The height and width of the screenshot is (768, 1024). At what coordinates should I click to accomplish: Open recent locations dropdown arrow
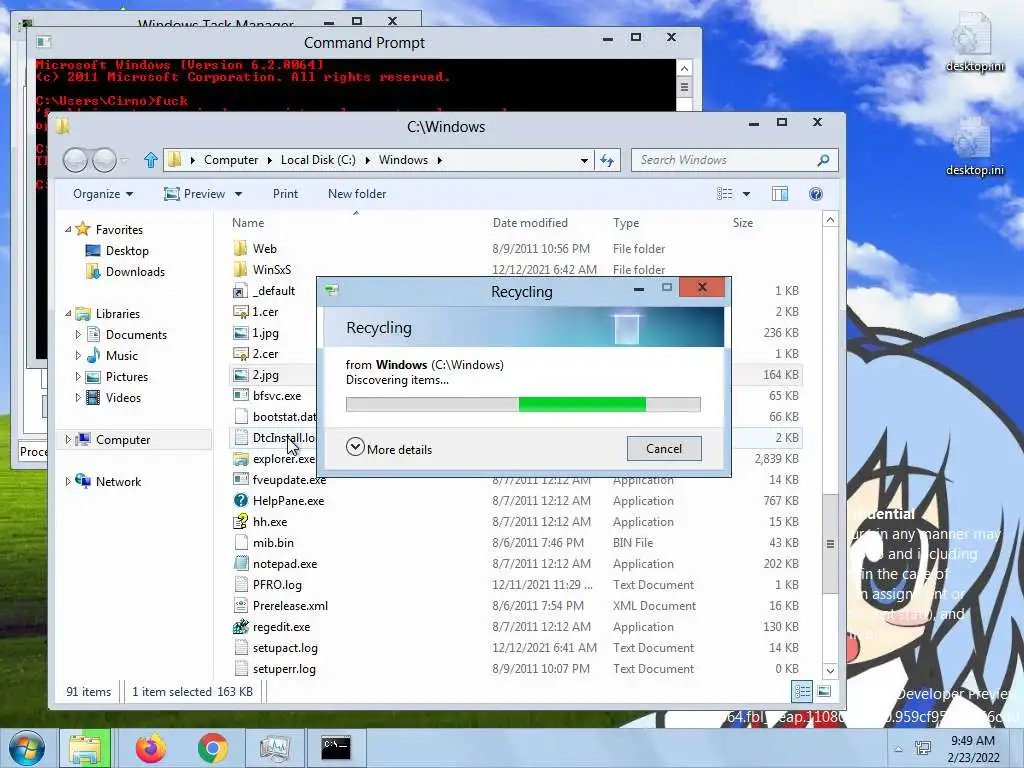[125, 160]
